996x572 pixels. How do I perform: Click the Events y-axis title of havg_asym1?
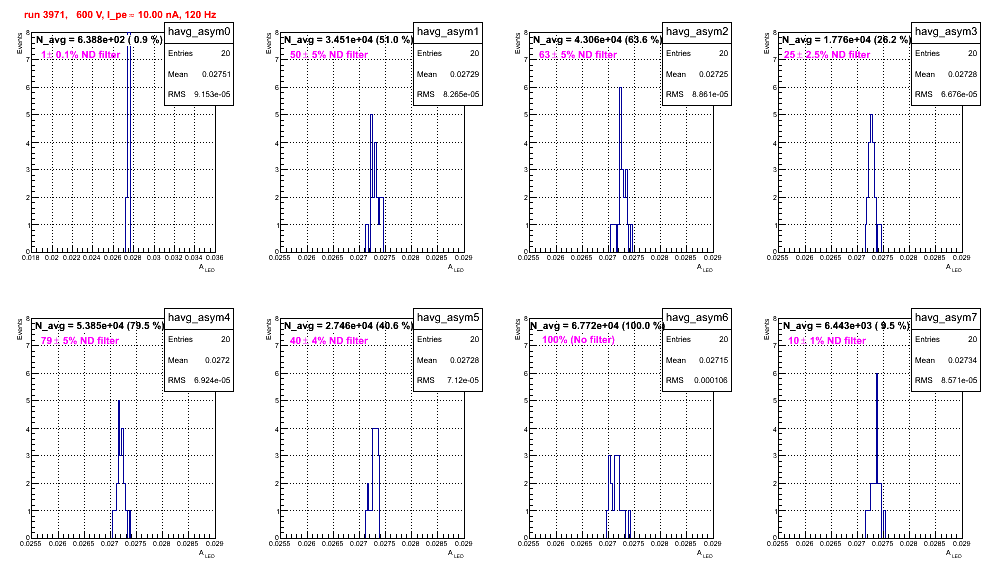[x=269, y=43]
